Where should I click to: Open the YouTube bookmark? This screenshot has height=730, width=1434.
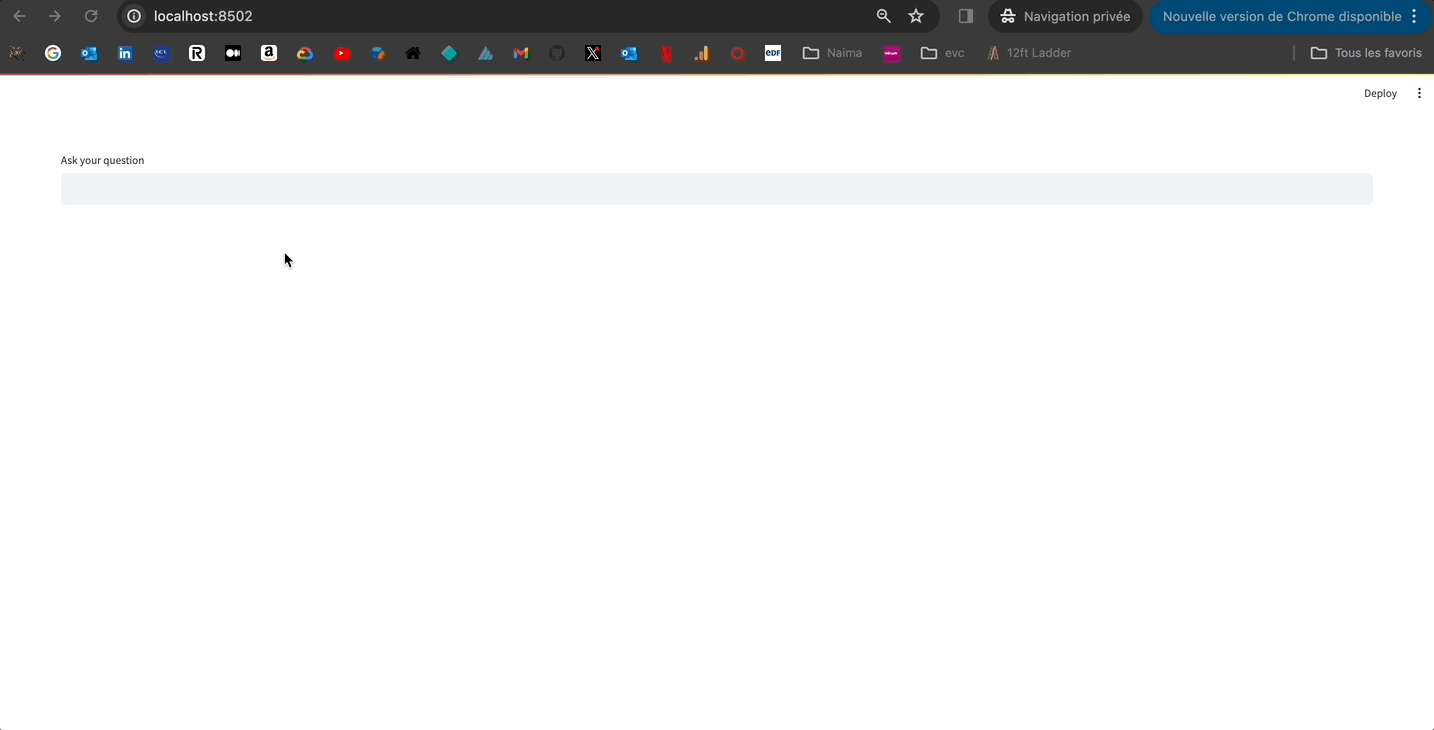click(342, 53)
